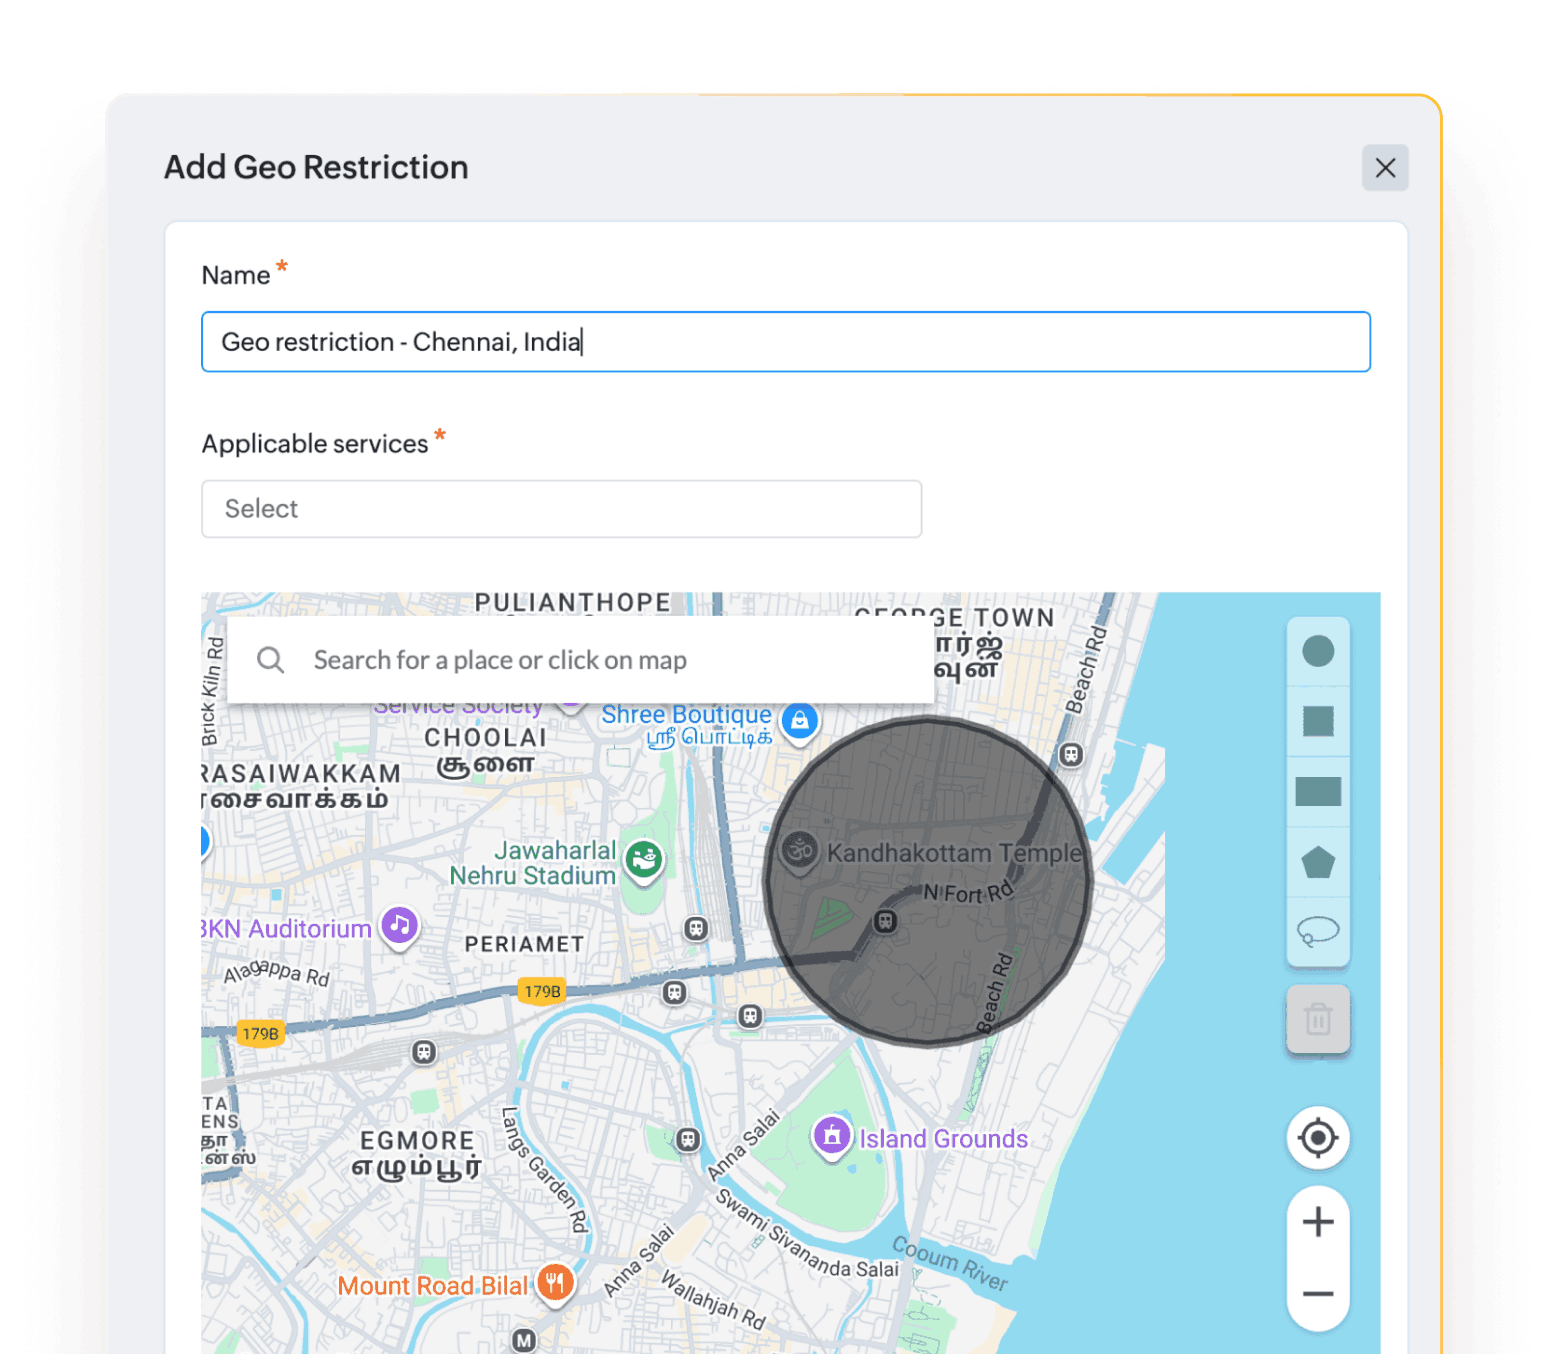Zoom in on the map
The image size is (1548, 1354).
click(x=1318, y=1220)
